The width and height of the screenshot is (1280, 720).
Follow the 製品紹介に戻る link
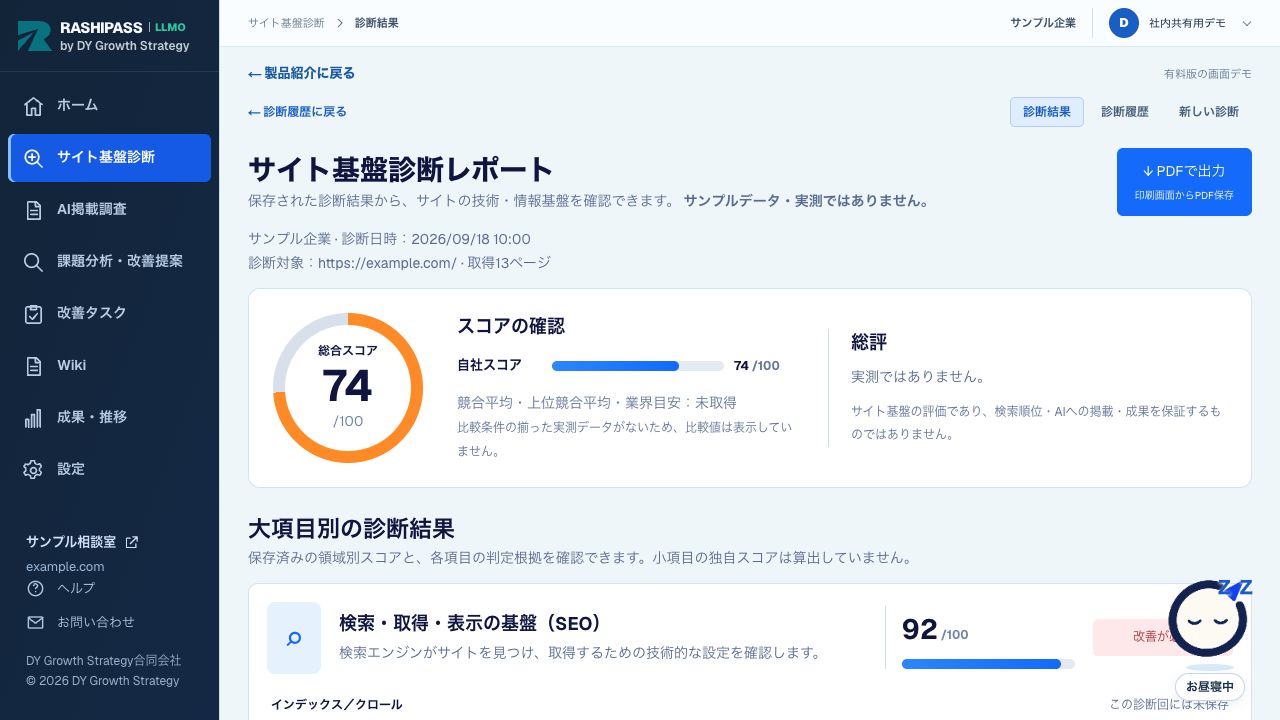(302, 73)
